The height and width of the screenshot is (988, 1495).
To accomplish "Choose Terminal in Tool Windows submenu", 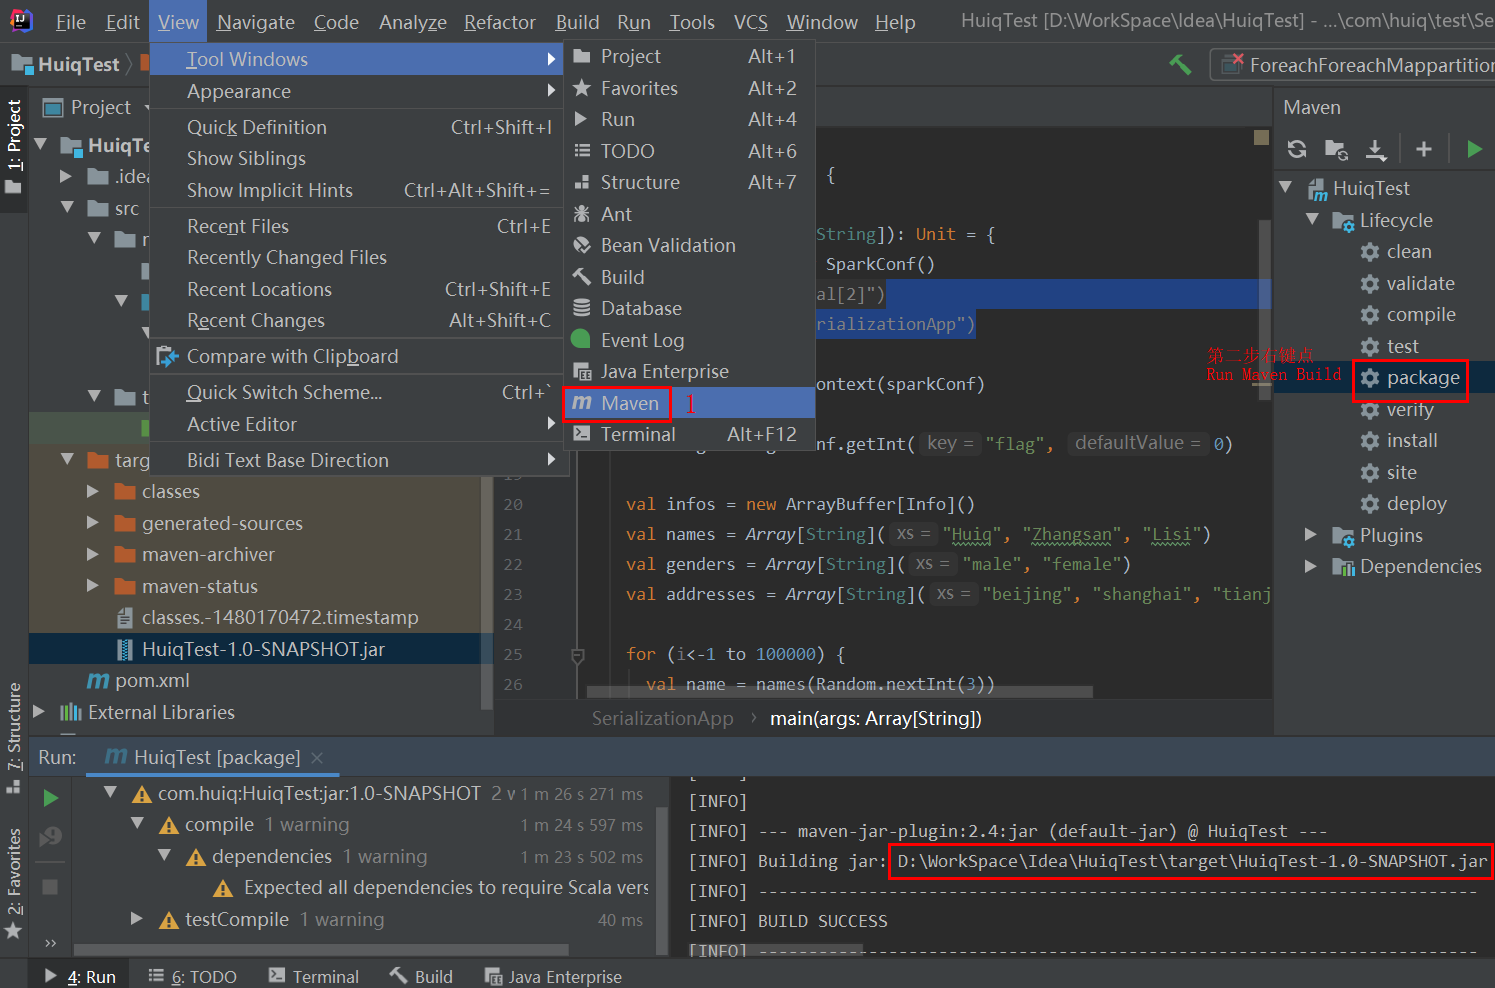I will click(x=690, y=435).
